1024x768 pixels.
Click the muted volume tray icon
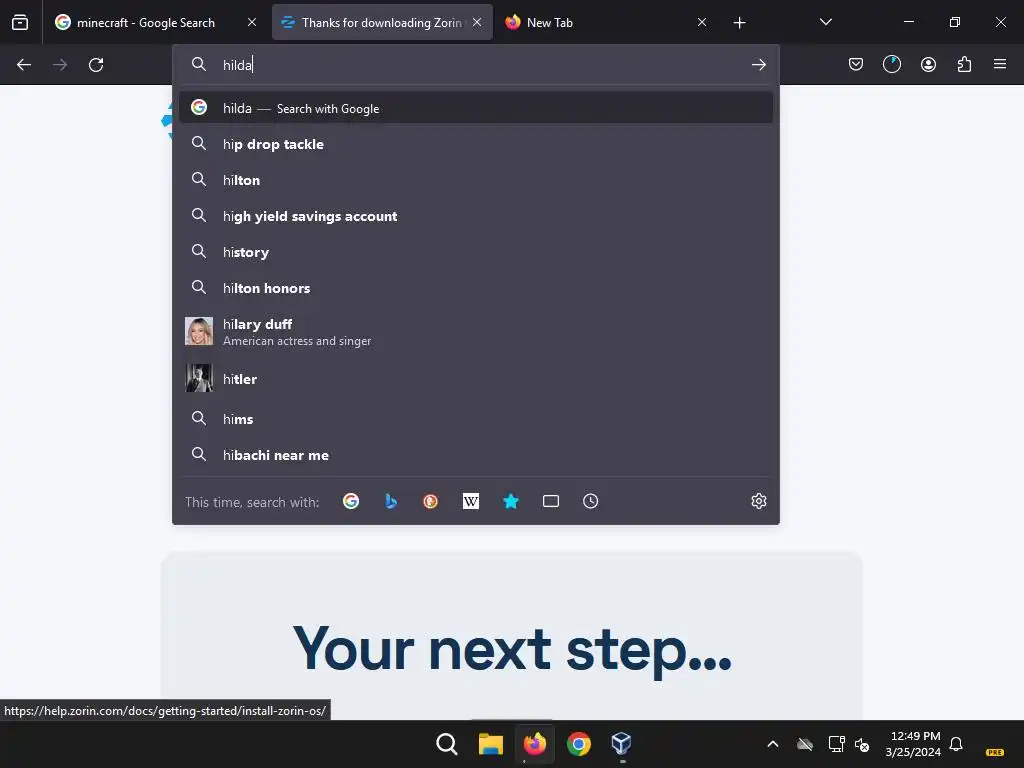(x=862, y=743)
